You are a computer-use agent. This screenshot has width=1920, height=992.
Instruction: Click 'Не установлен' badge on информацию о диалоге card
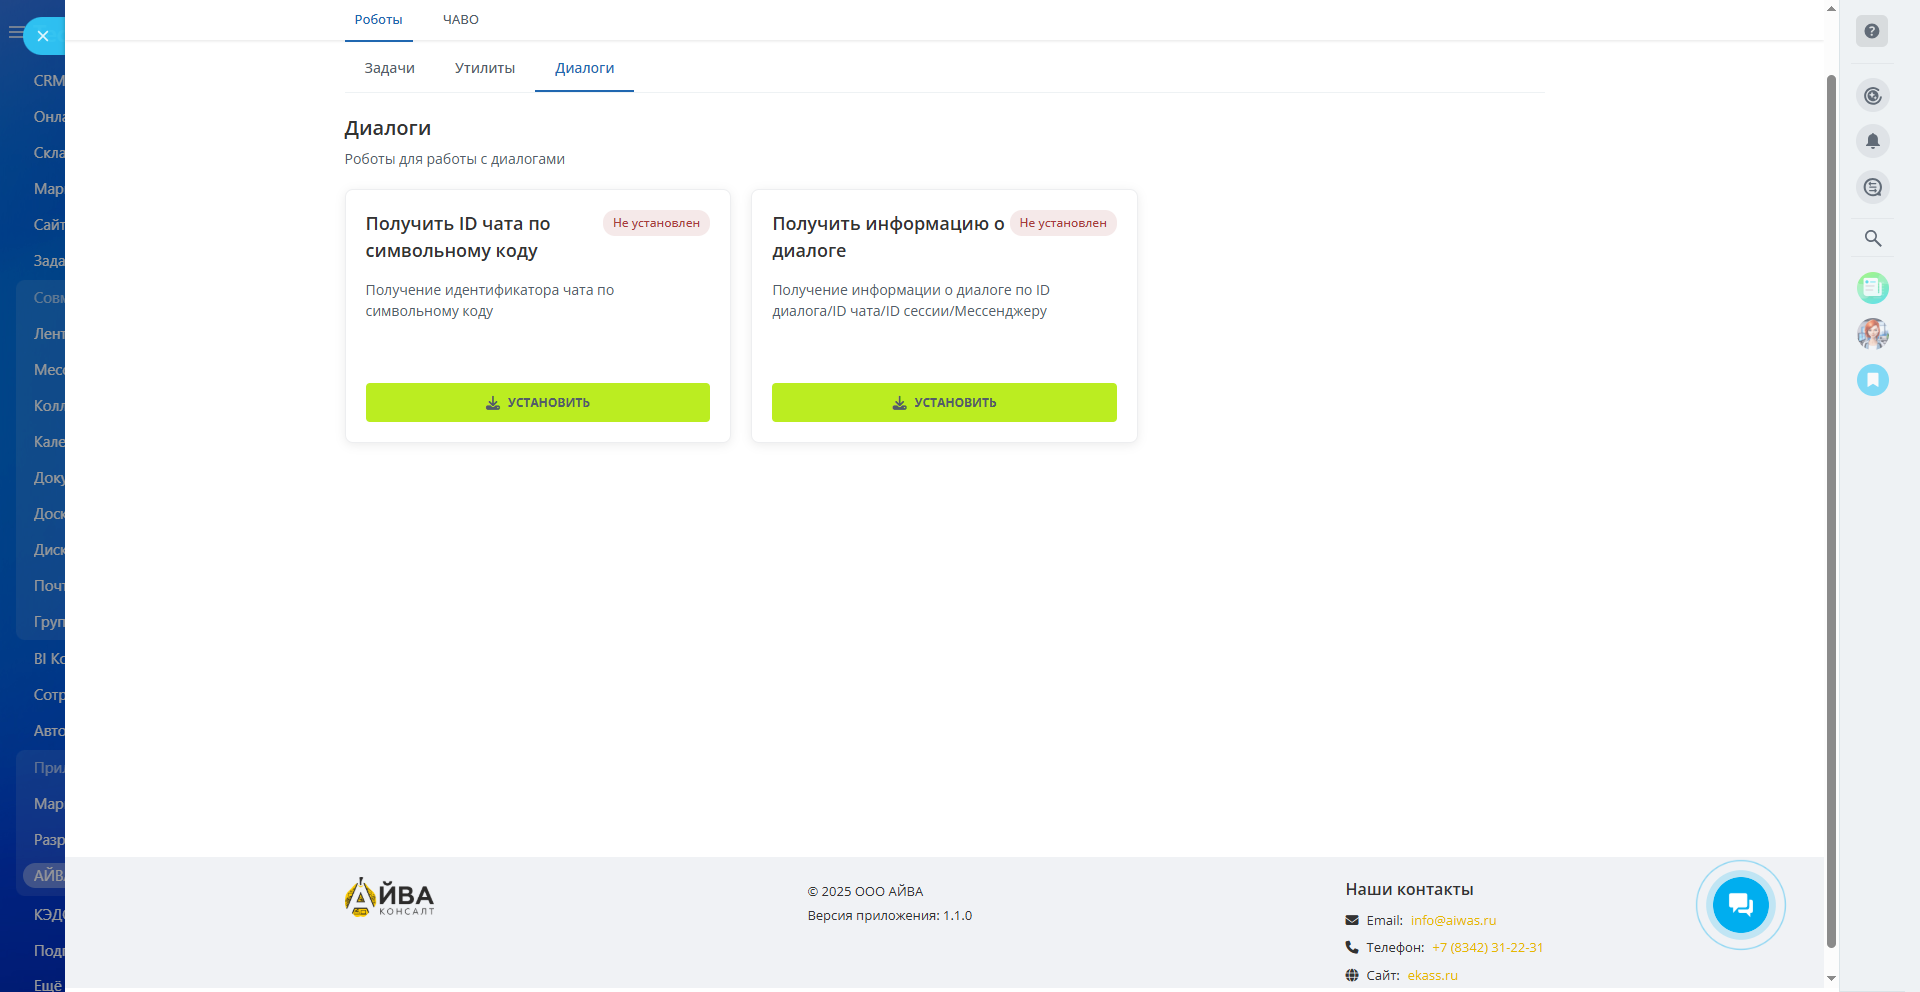click(x=1063, y=223)
